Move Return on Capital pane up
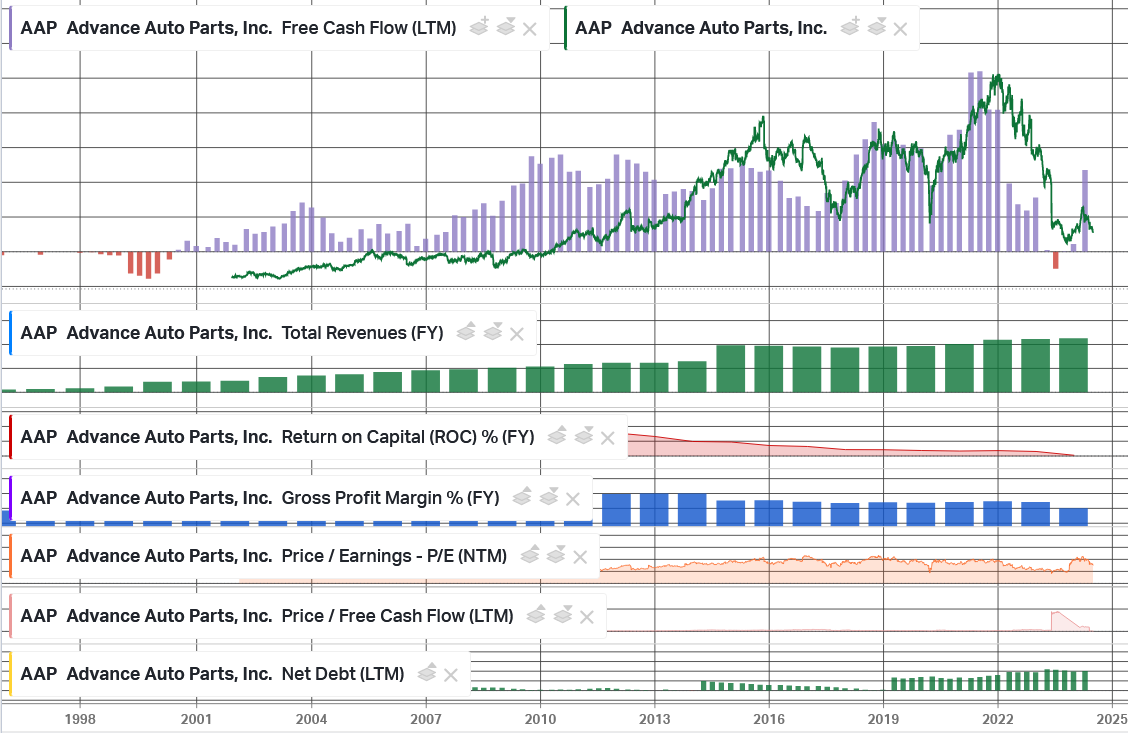Image resolution: width=1128 pixels, height=733 pixels. (x=557, y=436)
